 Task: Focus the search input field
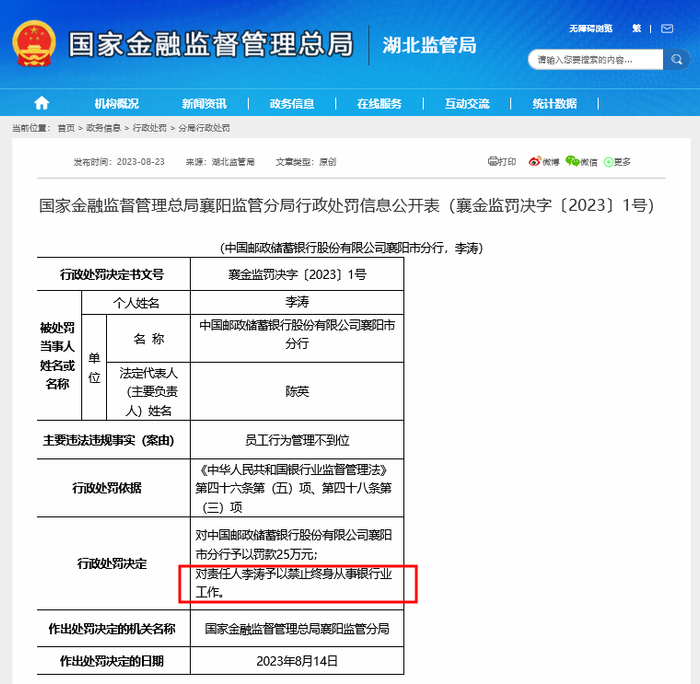pos(596,59)
